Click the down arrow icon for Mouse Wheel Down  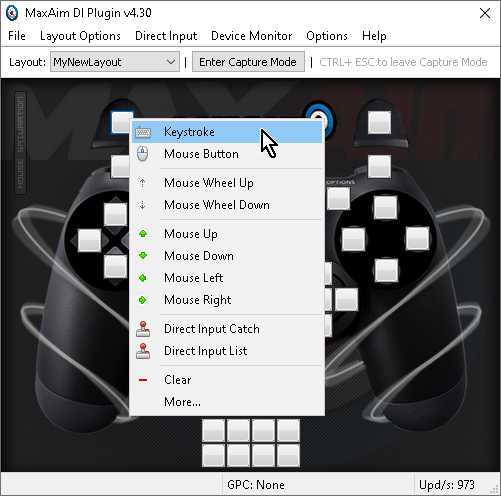143,205
